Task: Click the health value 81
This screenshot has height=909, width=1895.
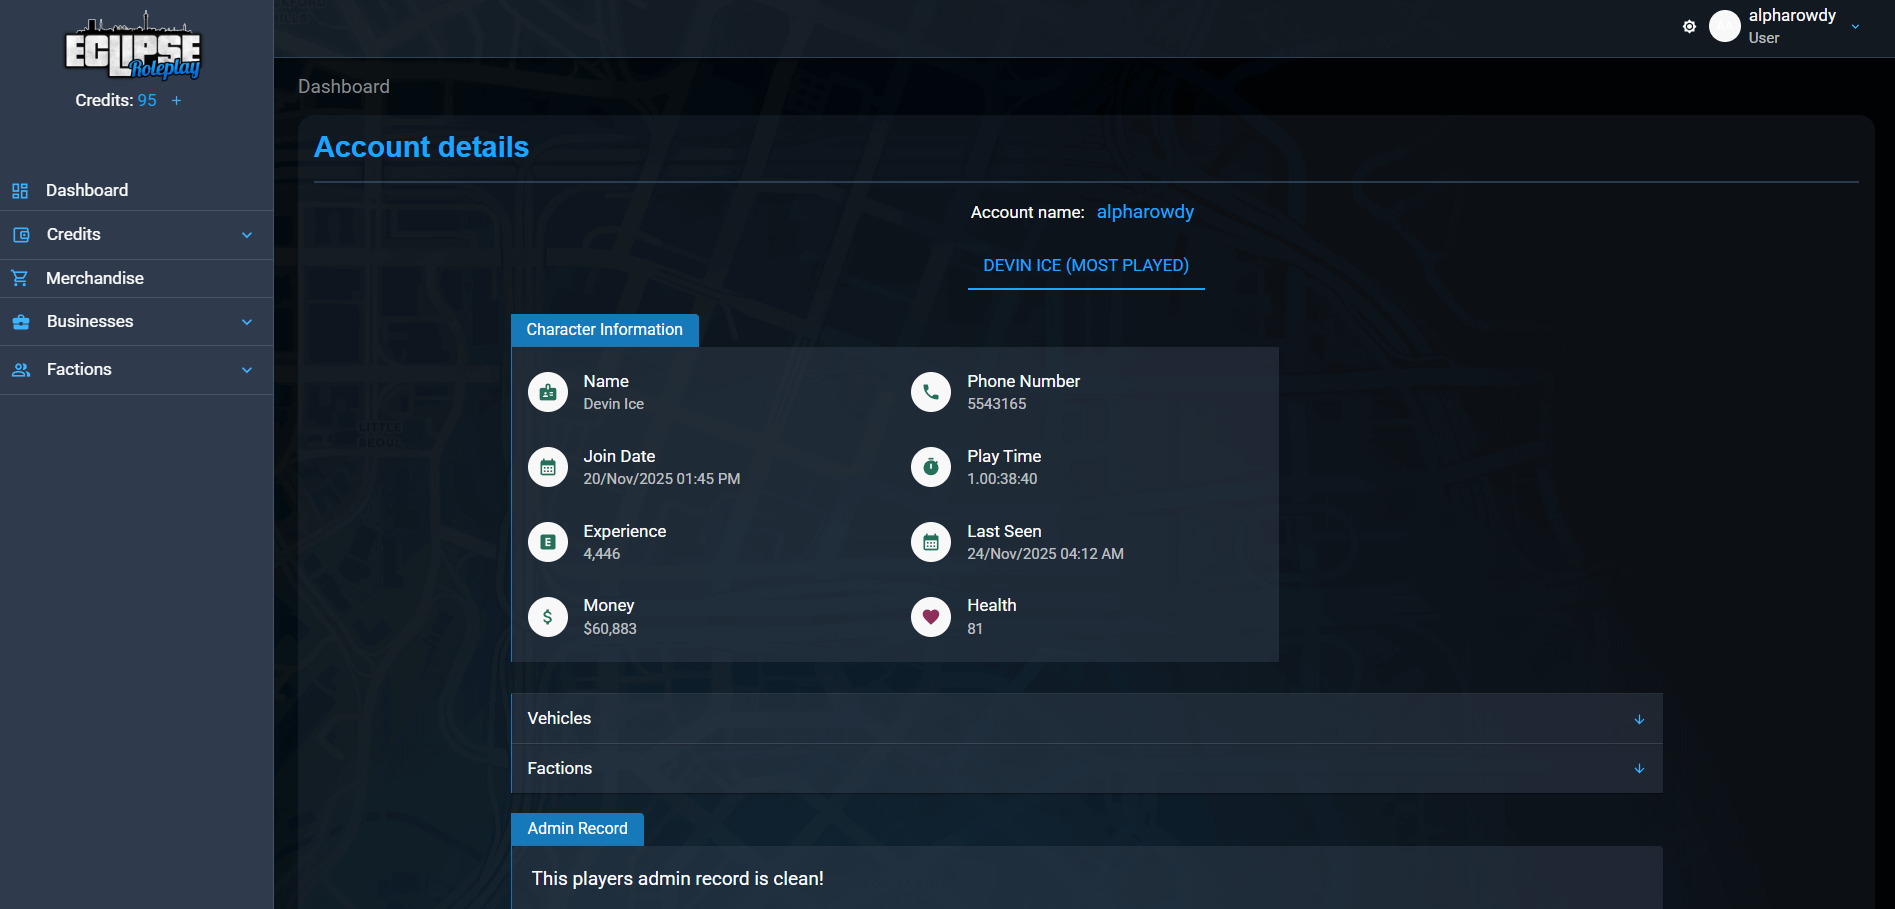Action: (x=975, y=629)
